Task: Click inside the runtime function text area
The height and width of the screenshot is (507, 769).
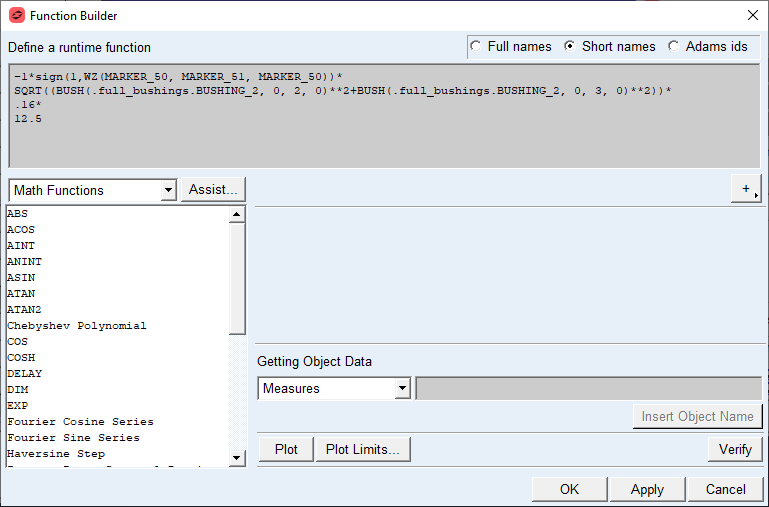Action: click(384, 140)
